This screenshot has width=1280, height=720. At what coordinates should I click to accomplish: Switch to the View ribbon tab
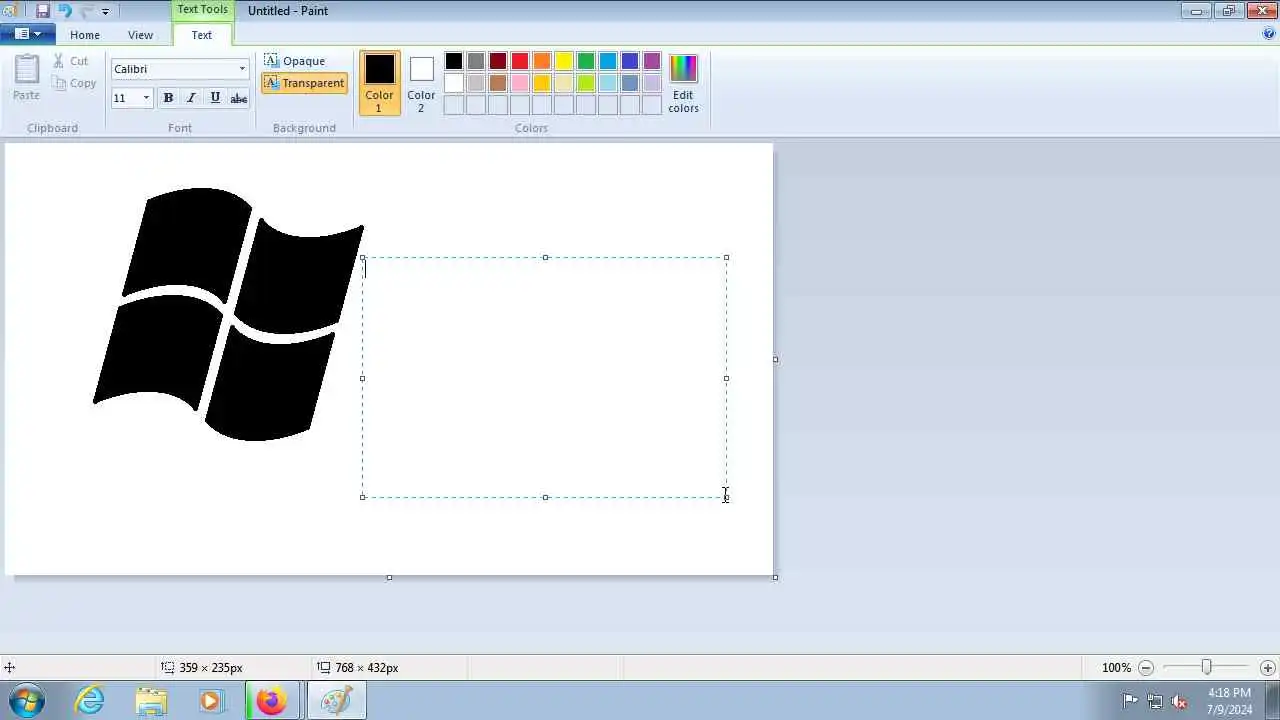tap(140, 35)
